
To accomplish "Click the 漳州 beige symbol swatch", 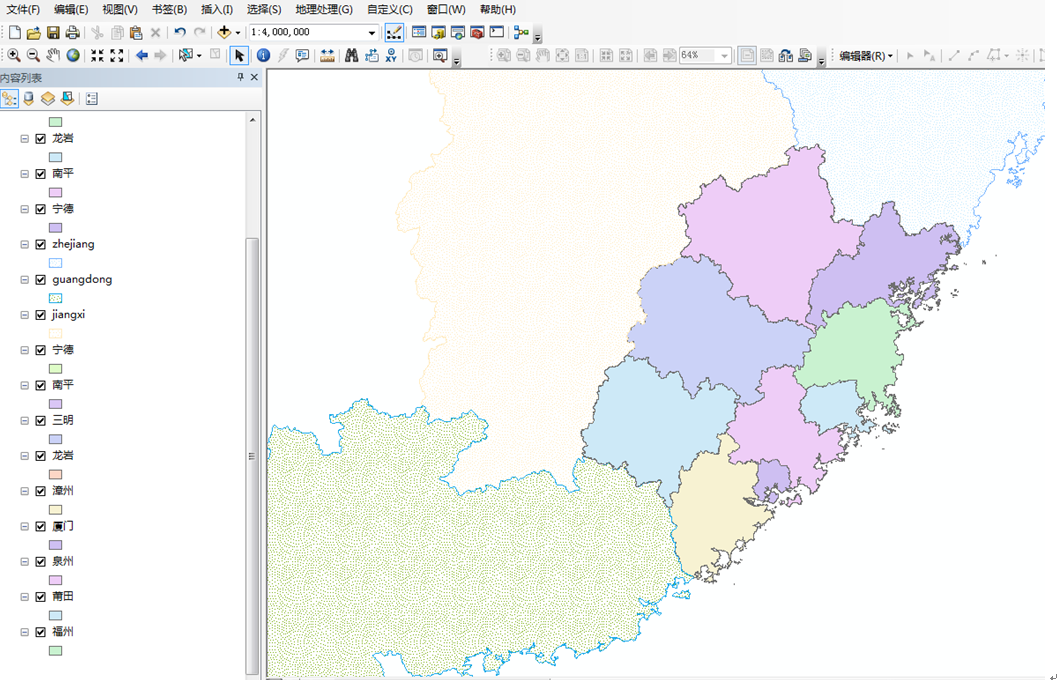I will tap(55, 510).
